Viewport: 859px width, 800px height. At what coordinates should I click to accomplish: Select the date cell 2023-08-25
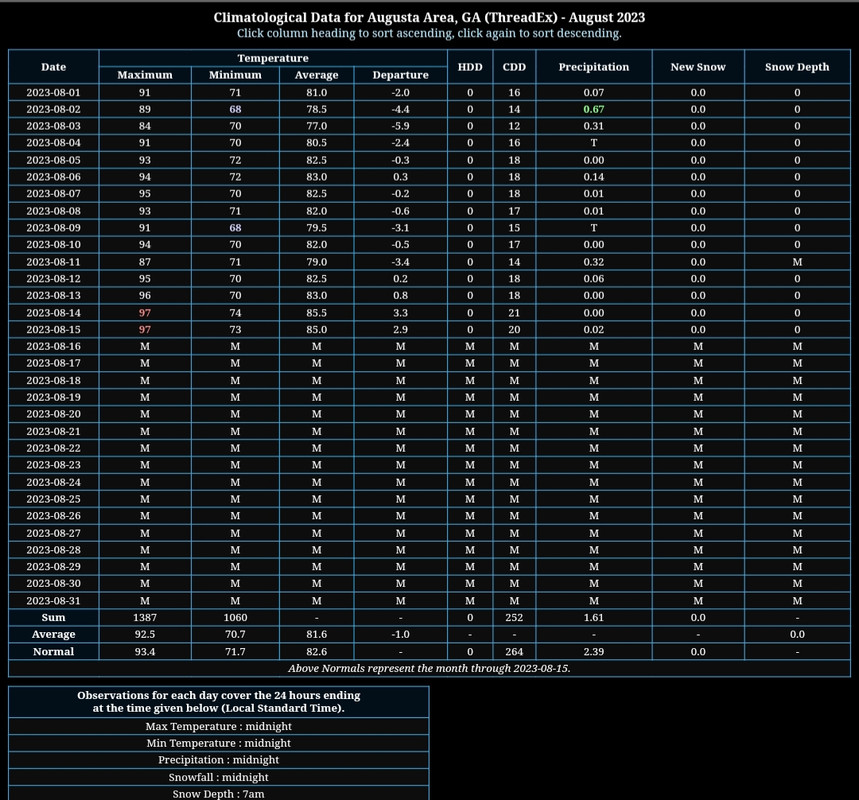pos(53,499)
